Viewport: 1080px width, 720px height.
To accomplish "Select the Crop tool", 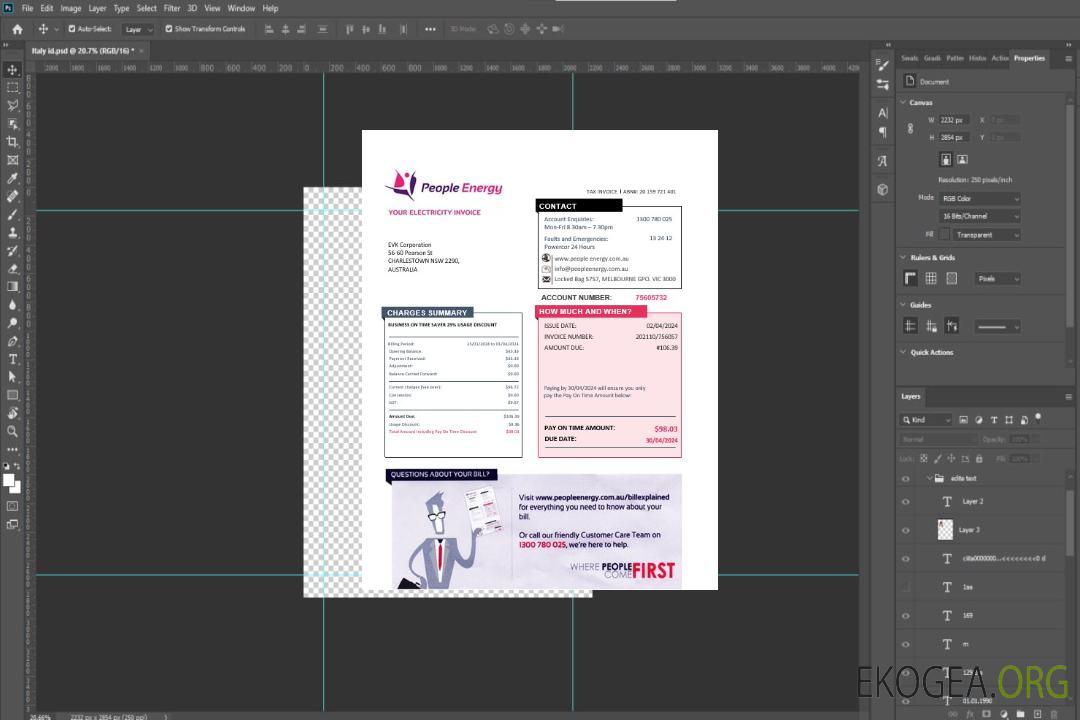I will 13,142.
